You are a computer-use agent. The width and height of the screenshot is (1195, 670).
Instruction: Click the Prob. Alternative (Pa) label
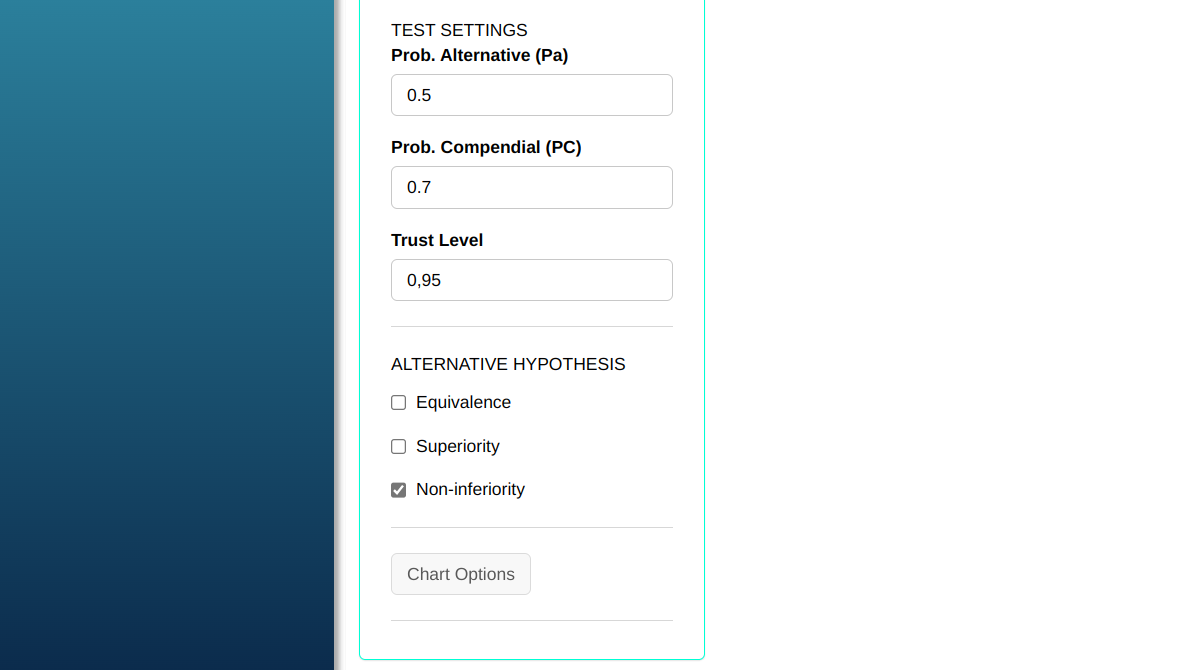479,55
